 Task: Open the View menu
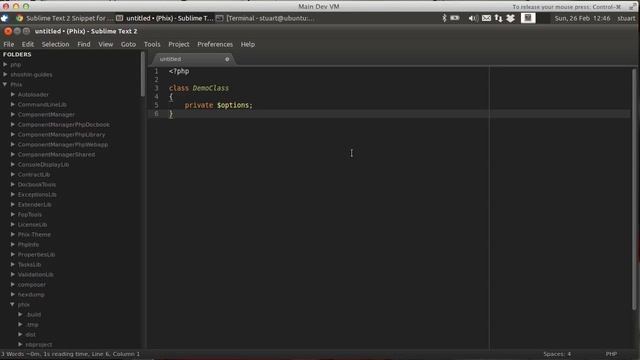click(x=105, y=44)
